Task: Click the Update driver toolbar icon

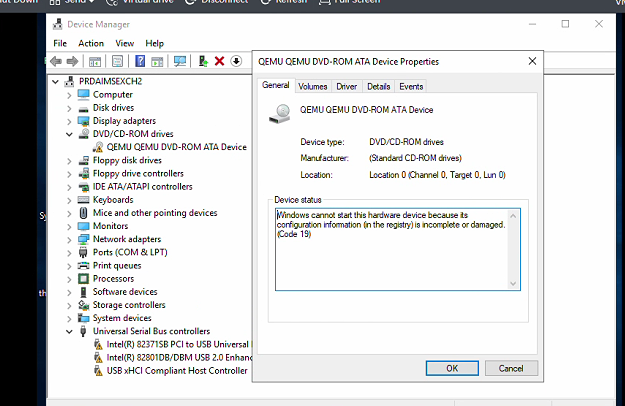Action: (203, 61)
